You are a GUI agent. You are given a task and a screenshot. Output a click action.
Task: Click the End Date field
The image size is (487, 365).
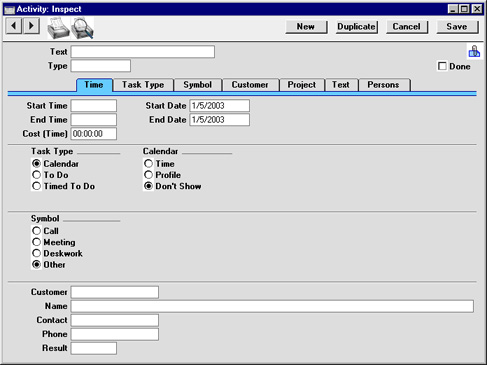click(x=220, y=120)
